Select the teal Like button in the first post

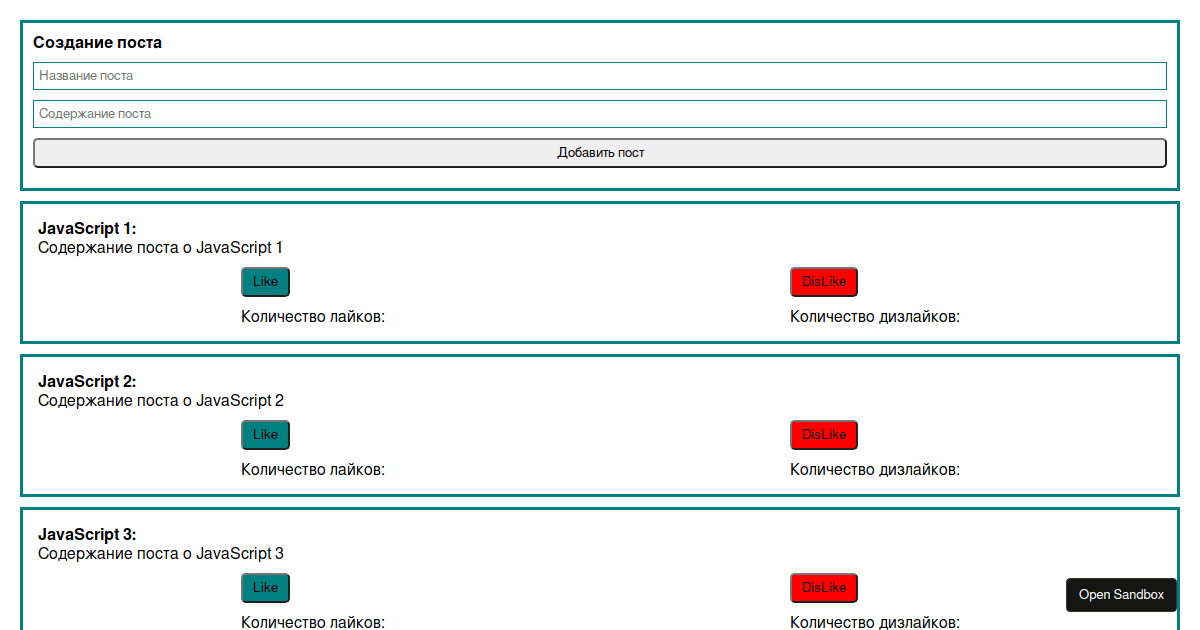264,281
